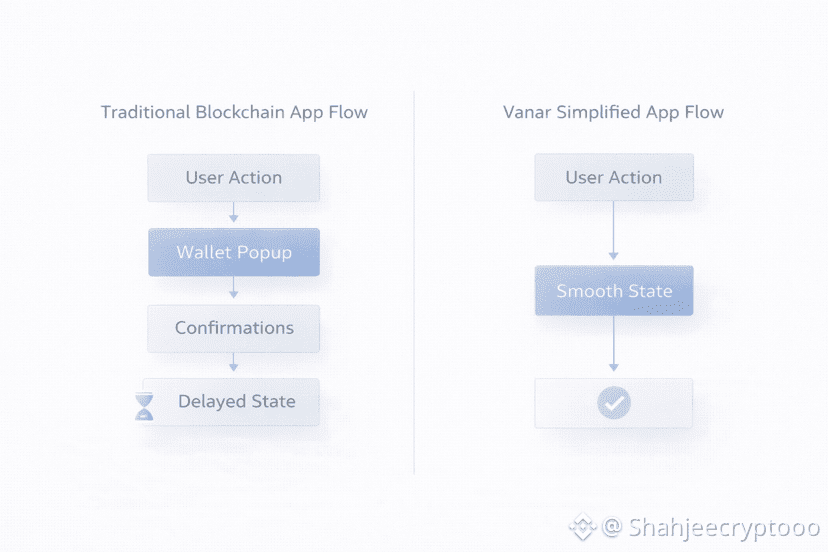Screen dimensions: 828x552
Task: Click User Action box in the Vanar flow
Action: tap(614, 178)
